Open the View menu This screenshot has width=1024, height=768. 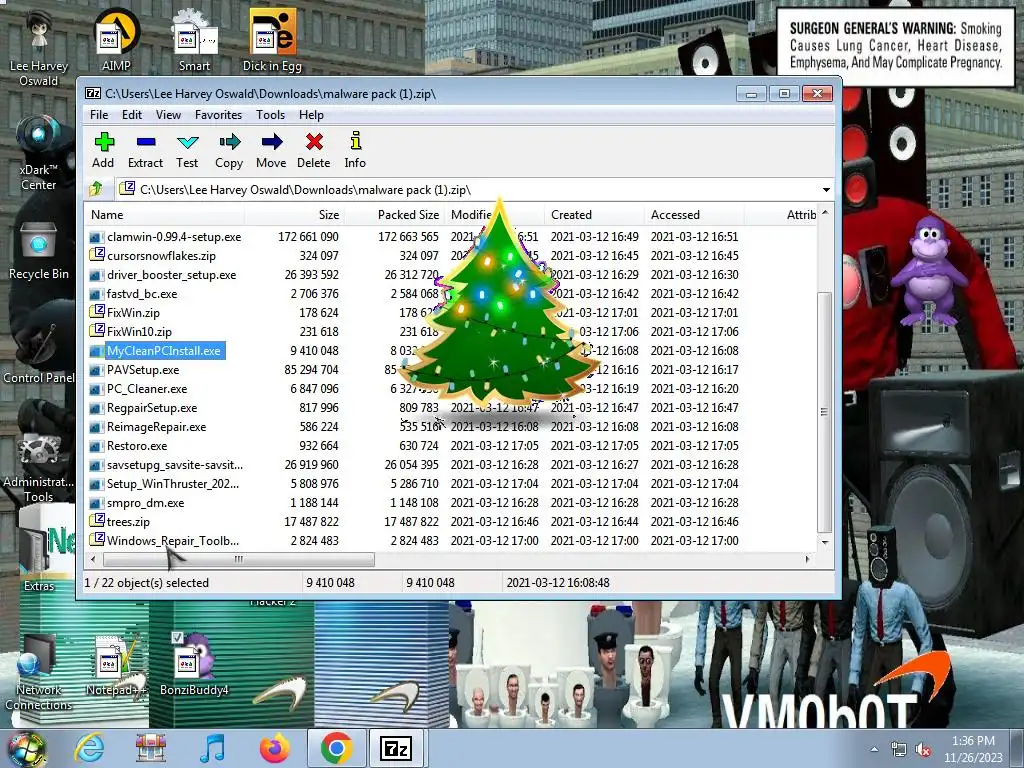[168, 115]
